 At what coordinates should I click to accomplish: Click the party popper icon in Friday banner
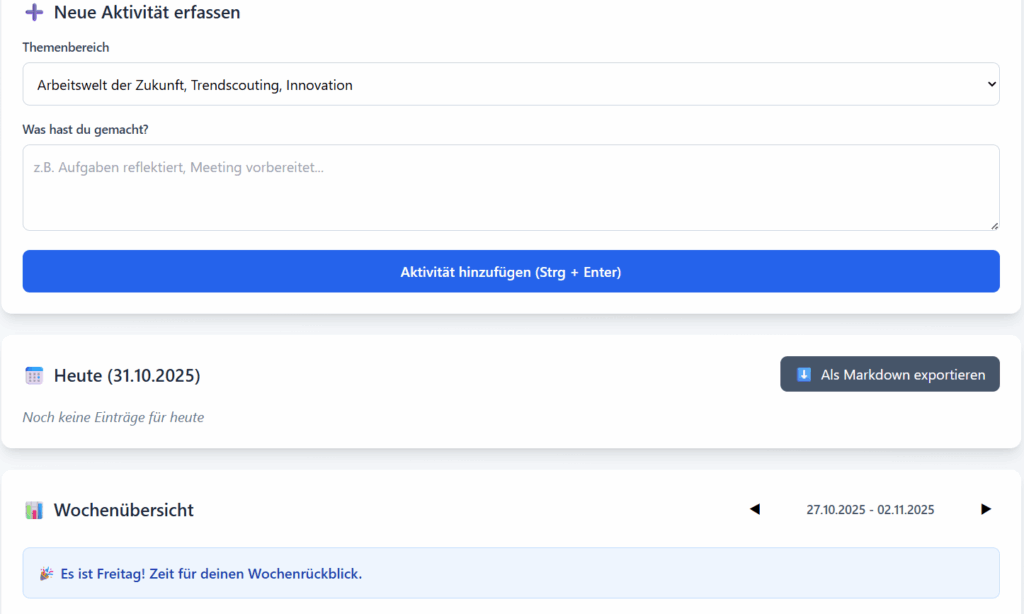tap(46, 574)
